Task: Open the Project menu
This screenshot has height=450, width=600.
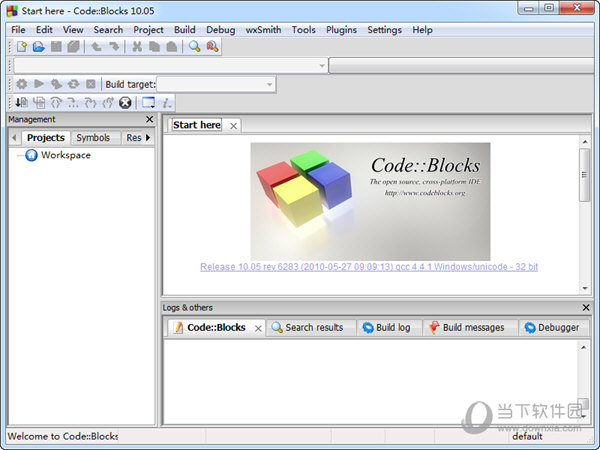Action: pos(148,30)
